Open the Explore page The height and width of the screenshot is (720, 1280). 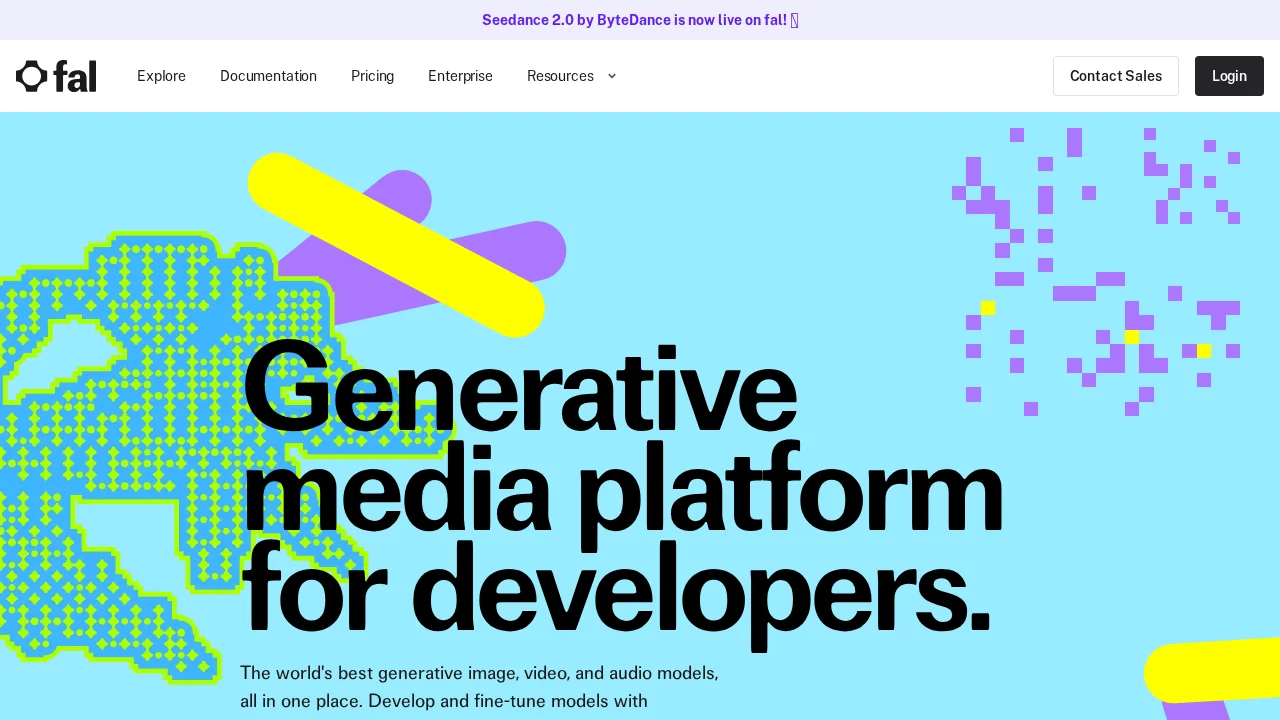click(161, 76)
